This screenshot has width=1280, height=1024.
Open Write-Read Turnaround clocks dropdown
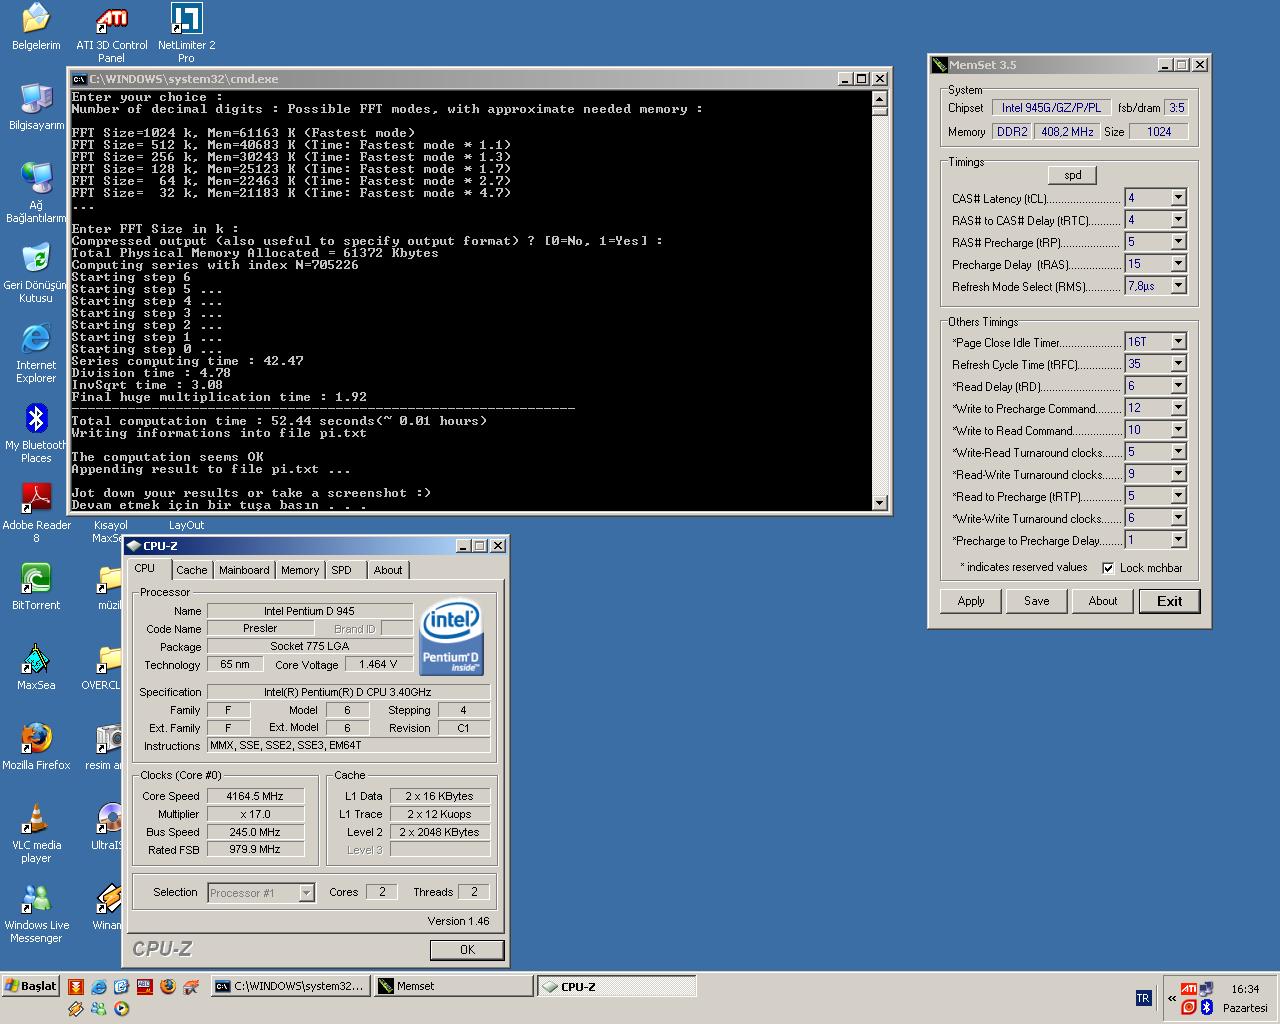[x=1177, y=452]
